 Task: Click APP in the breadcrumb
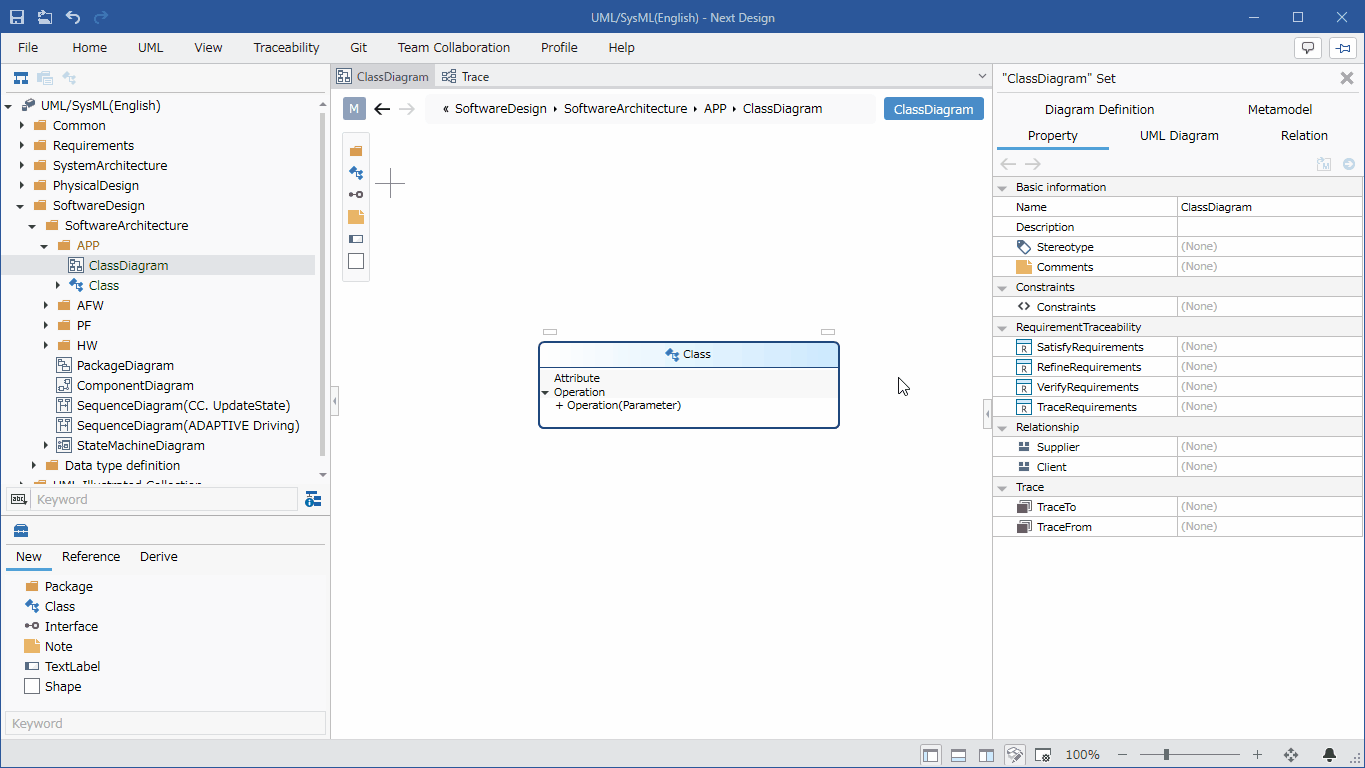pyautogui.click(x=715, y=109)
